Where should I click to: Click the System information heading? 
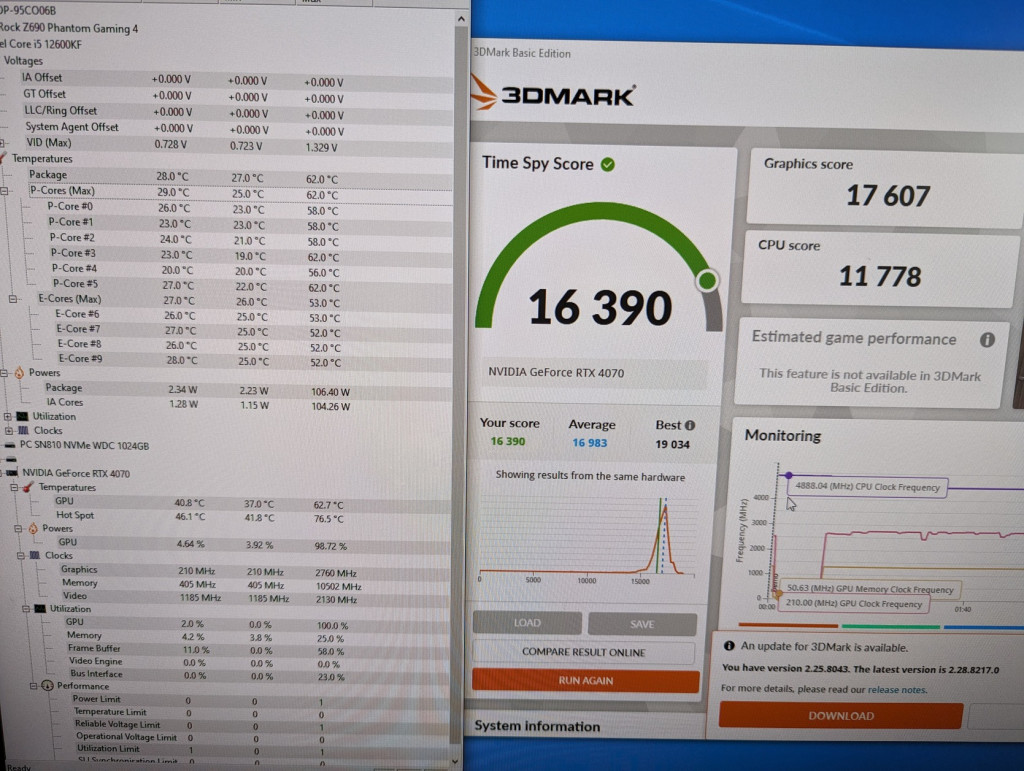click(x=537, y=726)
